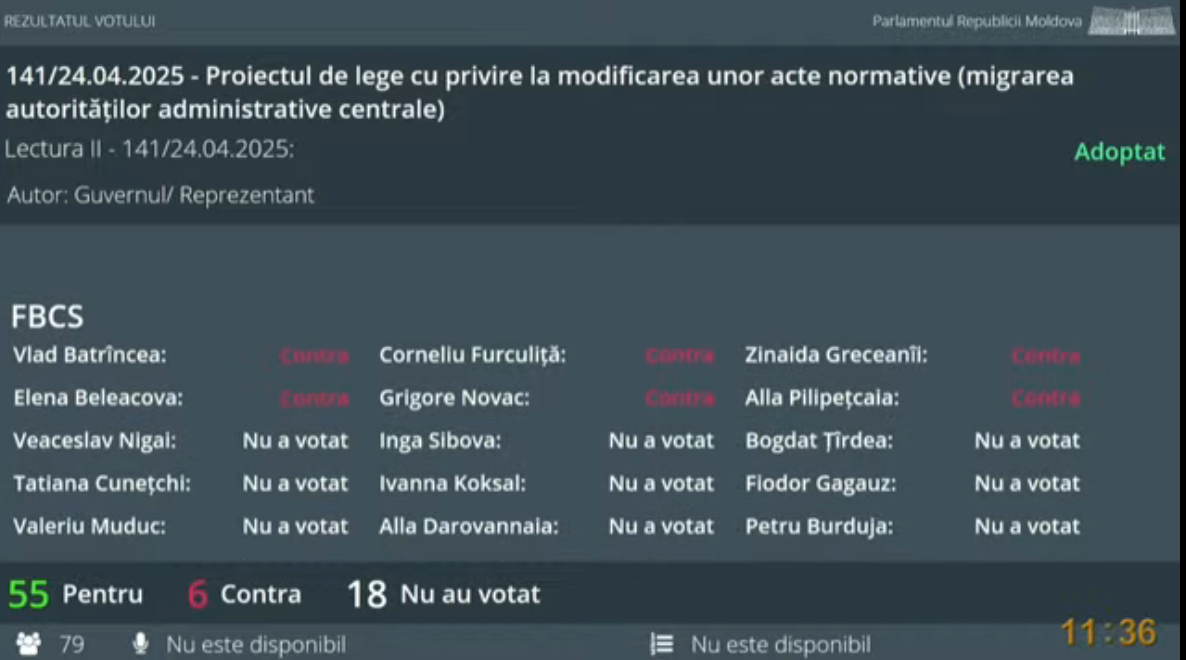Click the microphone speaker icon
The height and width of the screenshot is (660, 1186).
tap(141, 644)
